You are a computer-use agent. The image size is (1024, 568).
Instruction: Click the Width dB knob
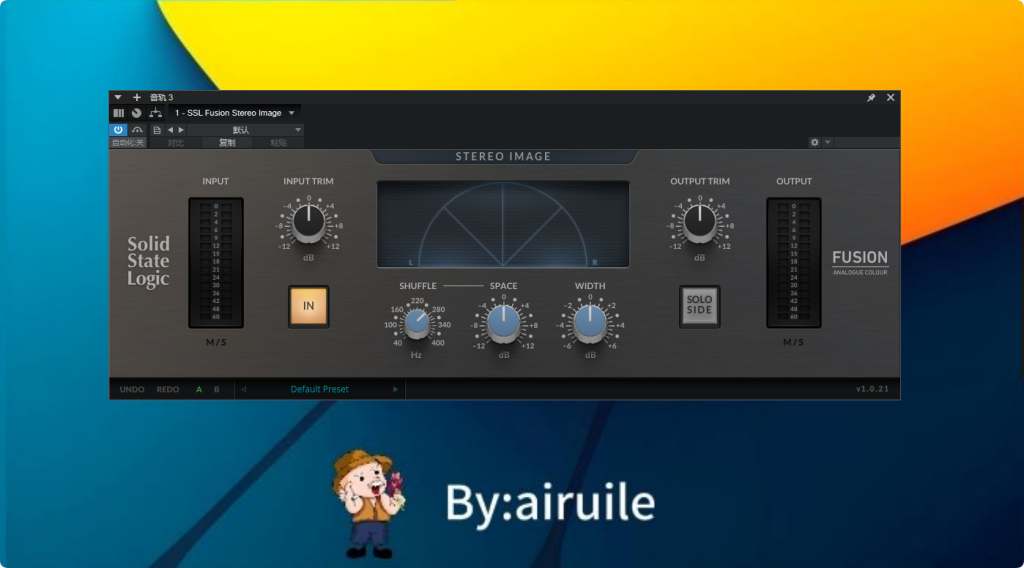coord(590,323)
